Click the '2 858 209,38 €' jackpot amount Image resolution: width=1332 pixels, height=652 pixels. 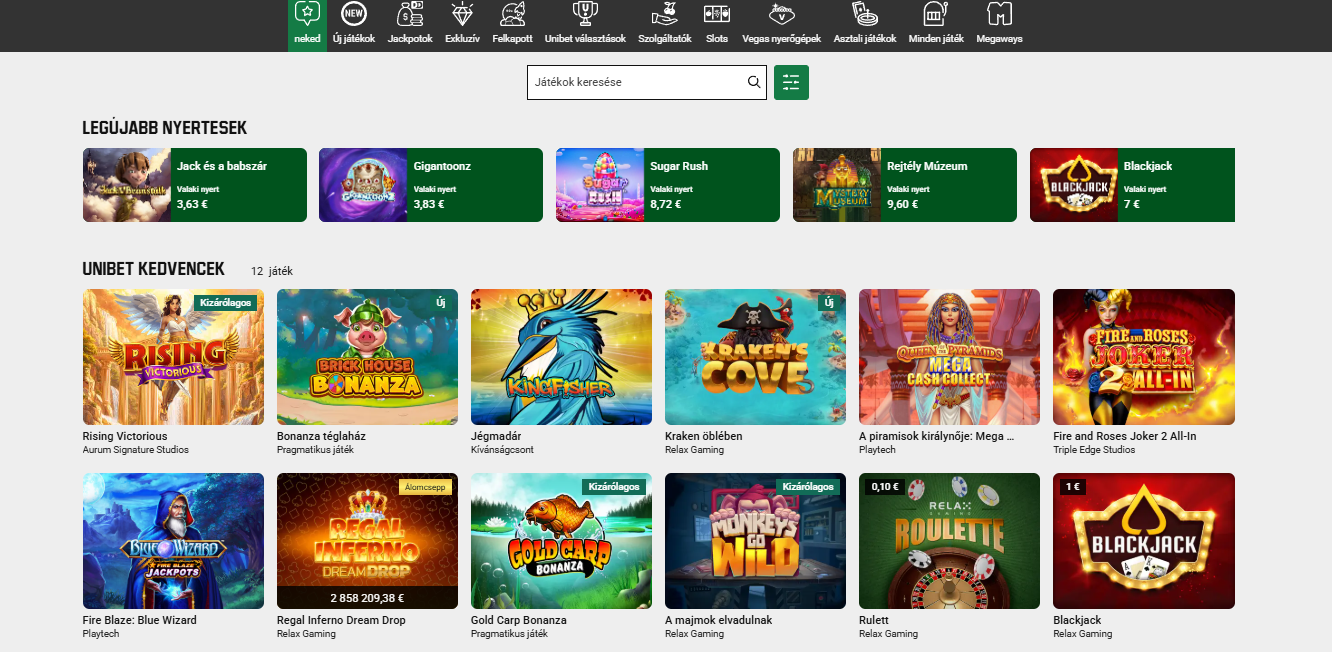pos(368,598)
